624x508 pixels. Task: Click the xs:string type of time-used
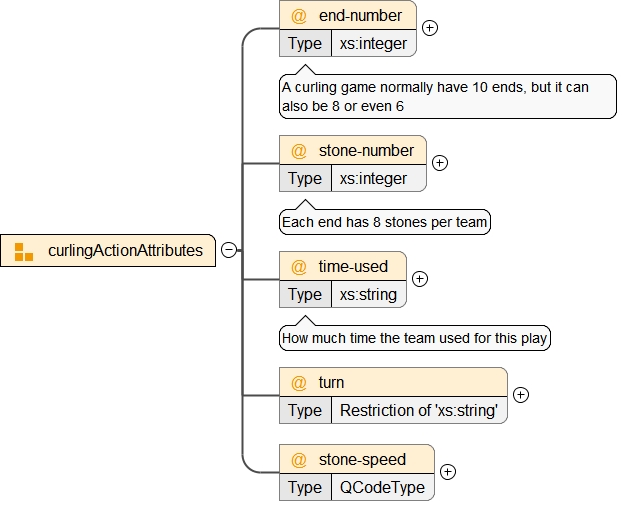368,295
